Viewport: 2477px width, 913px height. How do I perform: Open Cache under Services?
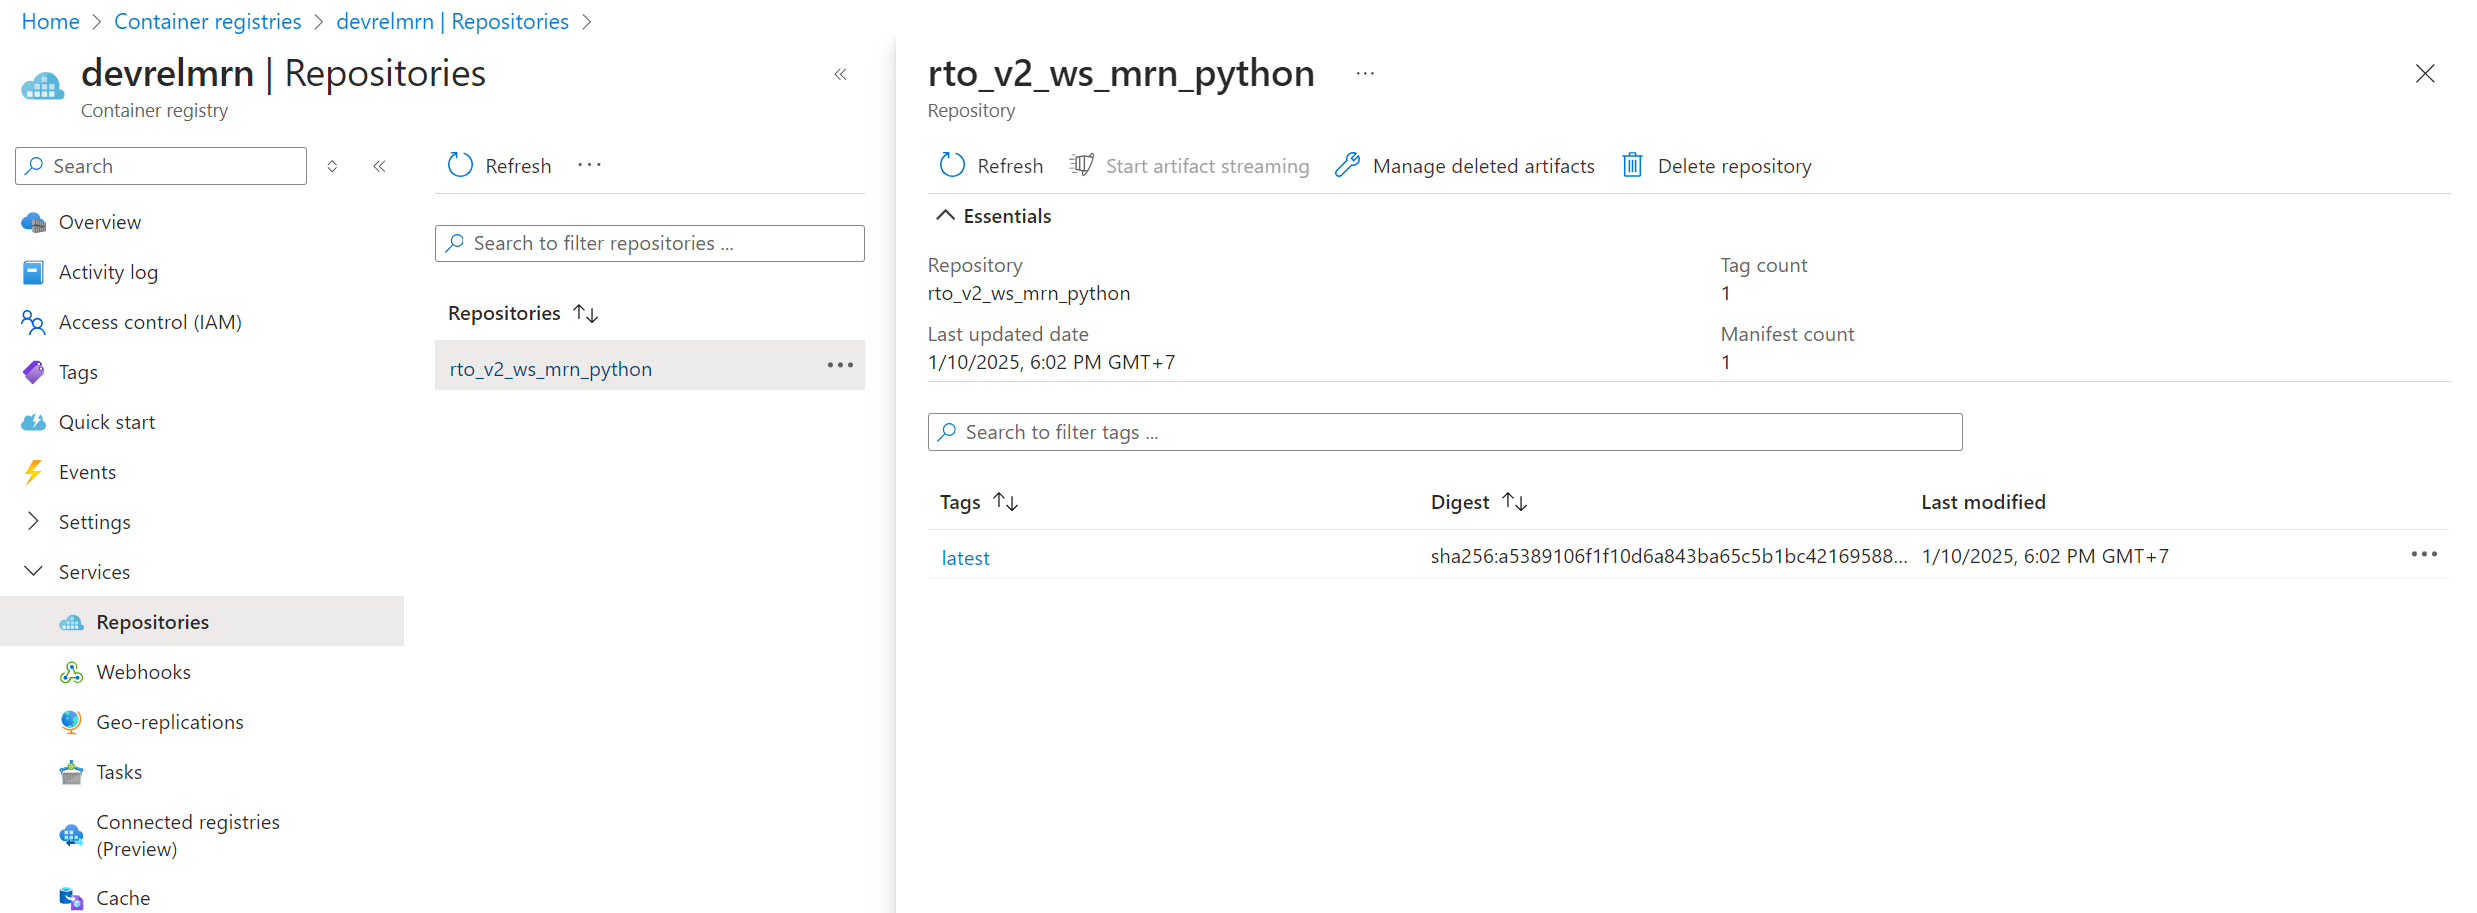point(123,898)
